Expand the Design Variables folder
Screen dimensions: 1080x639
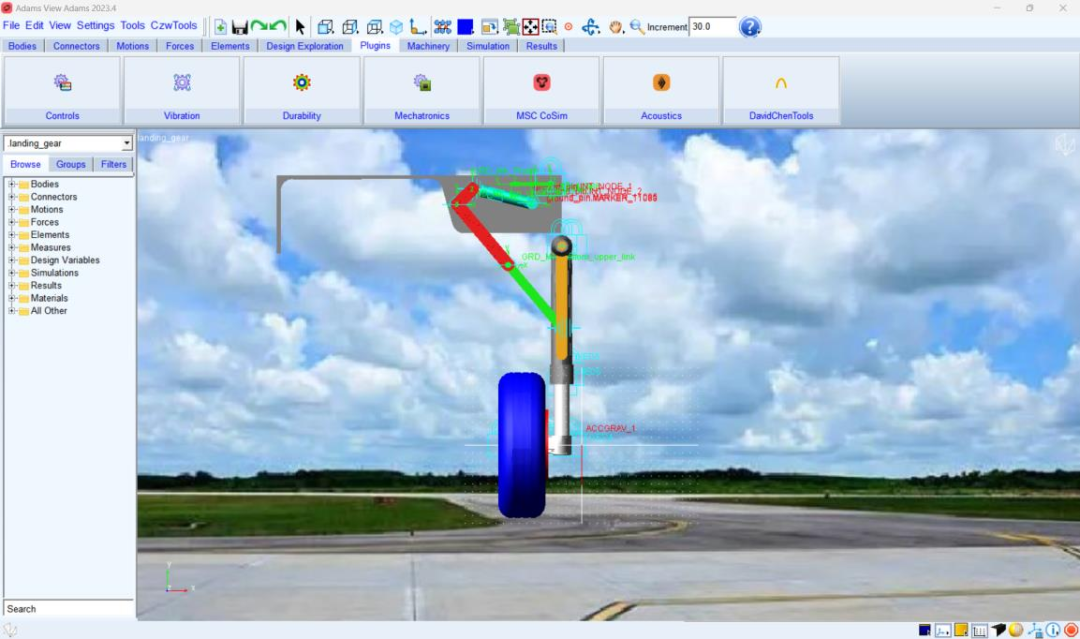(12, 260)
